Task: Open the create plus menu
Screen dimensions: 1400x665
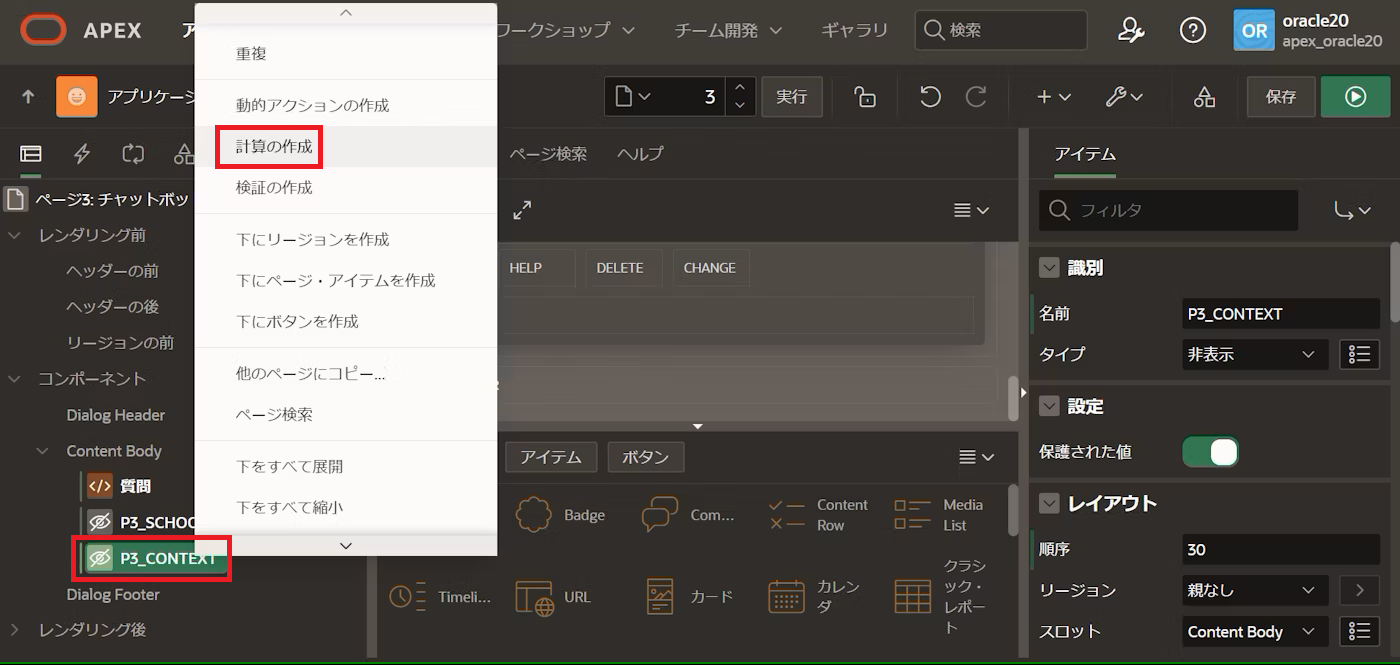Action: tap(1054, 97)
